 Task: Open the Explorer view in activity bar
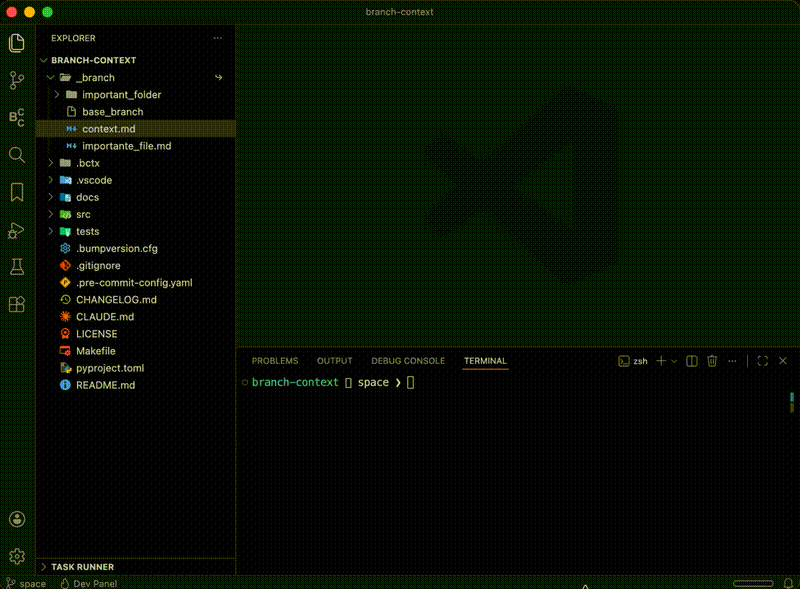pyautogui.click(x=17, y=43)
